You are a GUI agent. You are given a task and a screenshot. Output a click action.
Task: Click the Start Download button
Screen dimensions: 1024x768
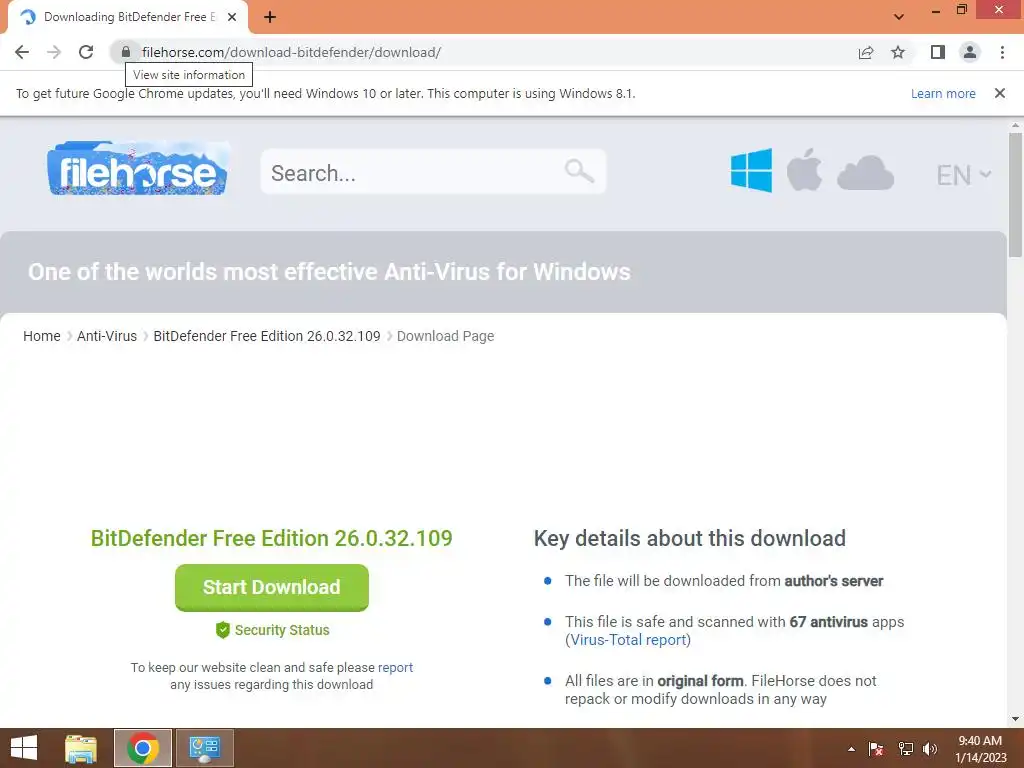coord(272,588)
